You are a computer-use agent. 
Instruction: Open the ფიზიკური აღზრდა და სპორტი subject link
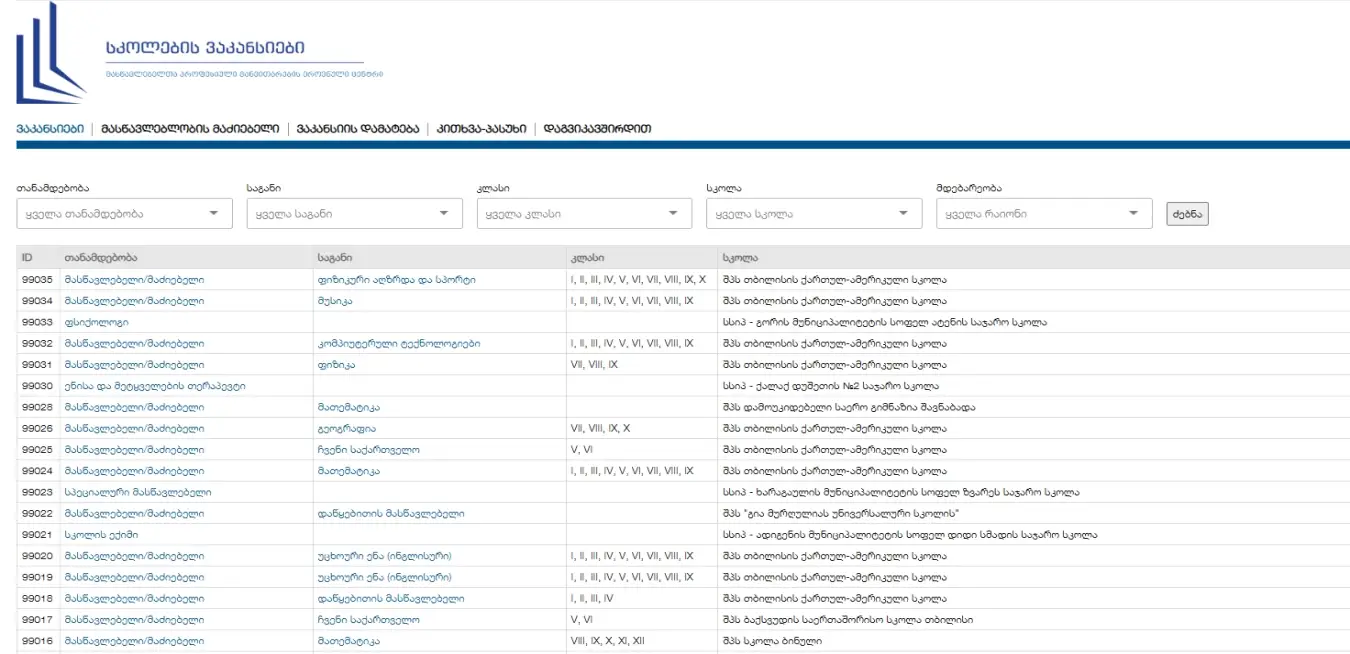pyautogui.click(x=396, y=280)
